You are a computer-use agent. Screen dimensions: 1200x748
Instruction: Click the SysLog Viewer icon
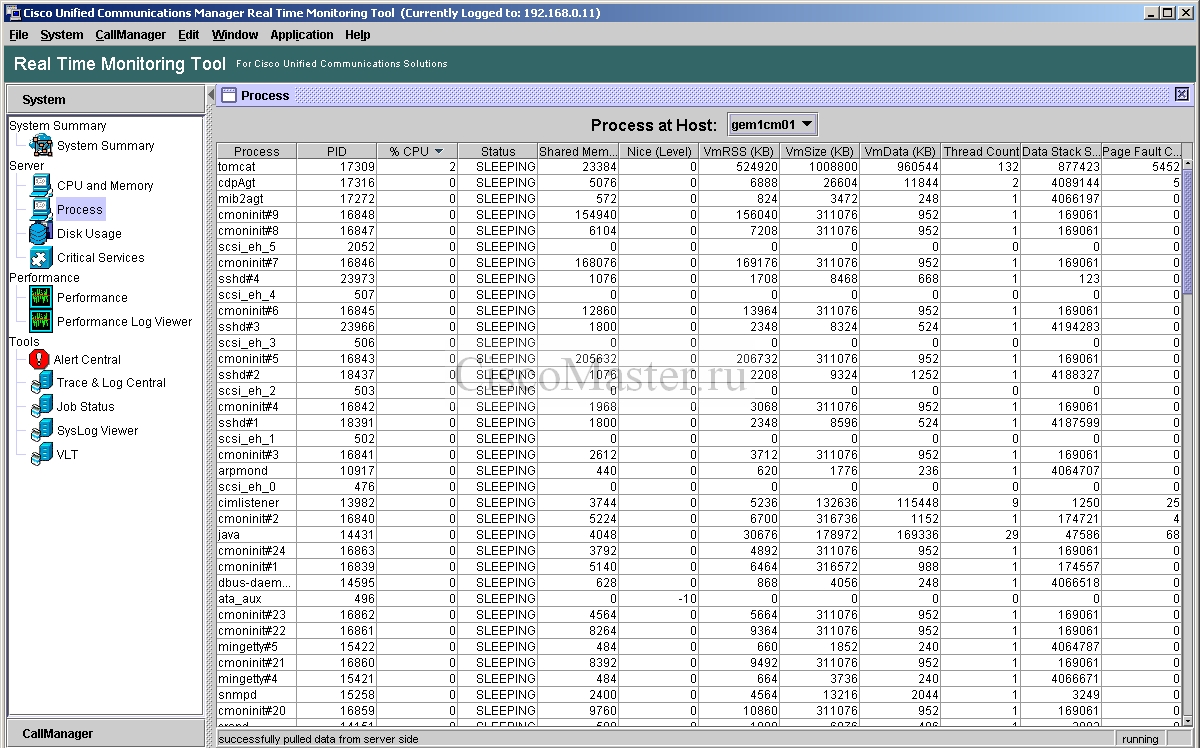pos(41,430)
